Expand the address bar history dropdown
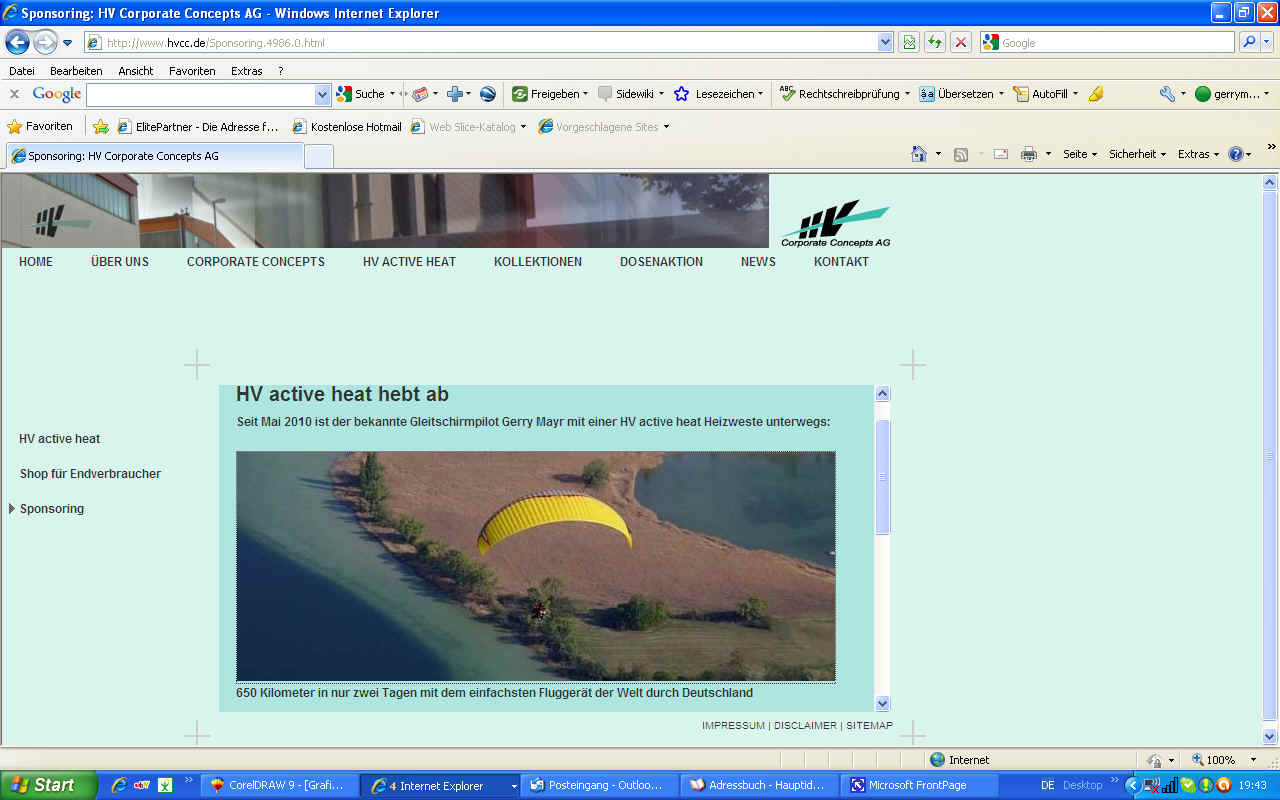The image size is (1280, 800). 885,43
